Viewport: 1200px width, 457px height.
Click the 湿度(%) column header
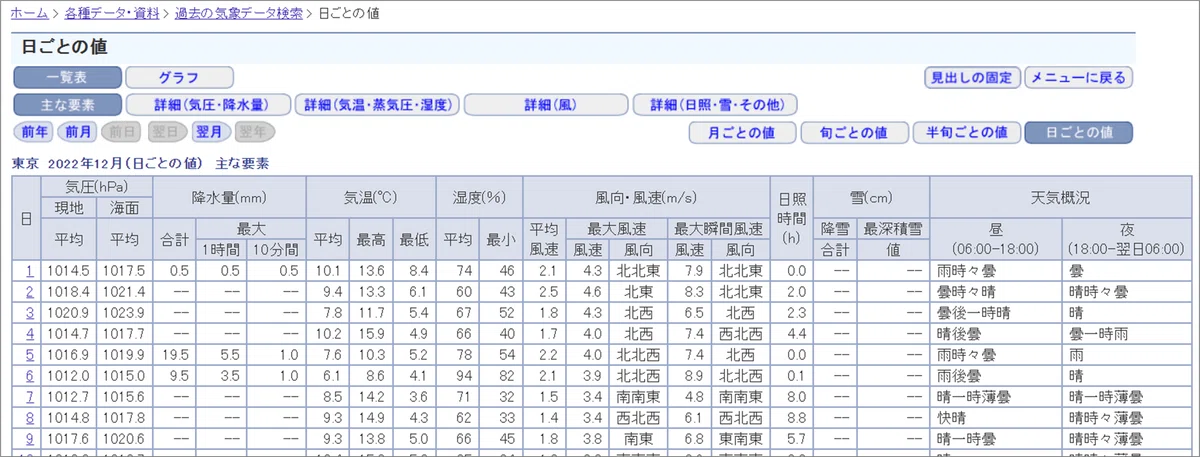479,198
